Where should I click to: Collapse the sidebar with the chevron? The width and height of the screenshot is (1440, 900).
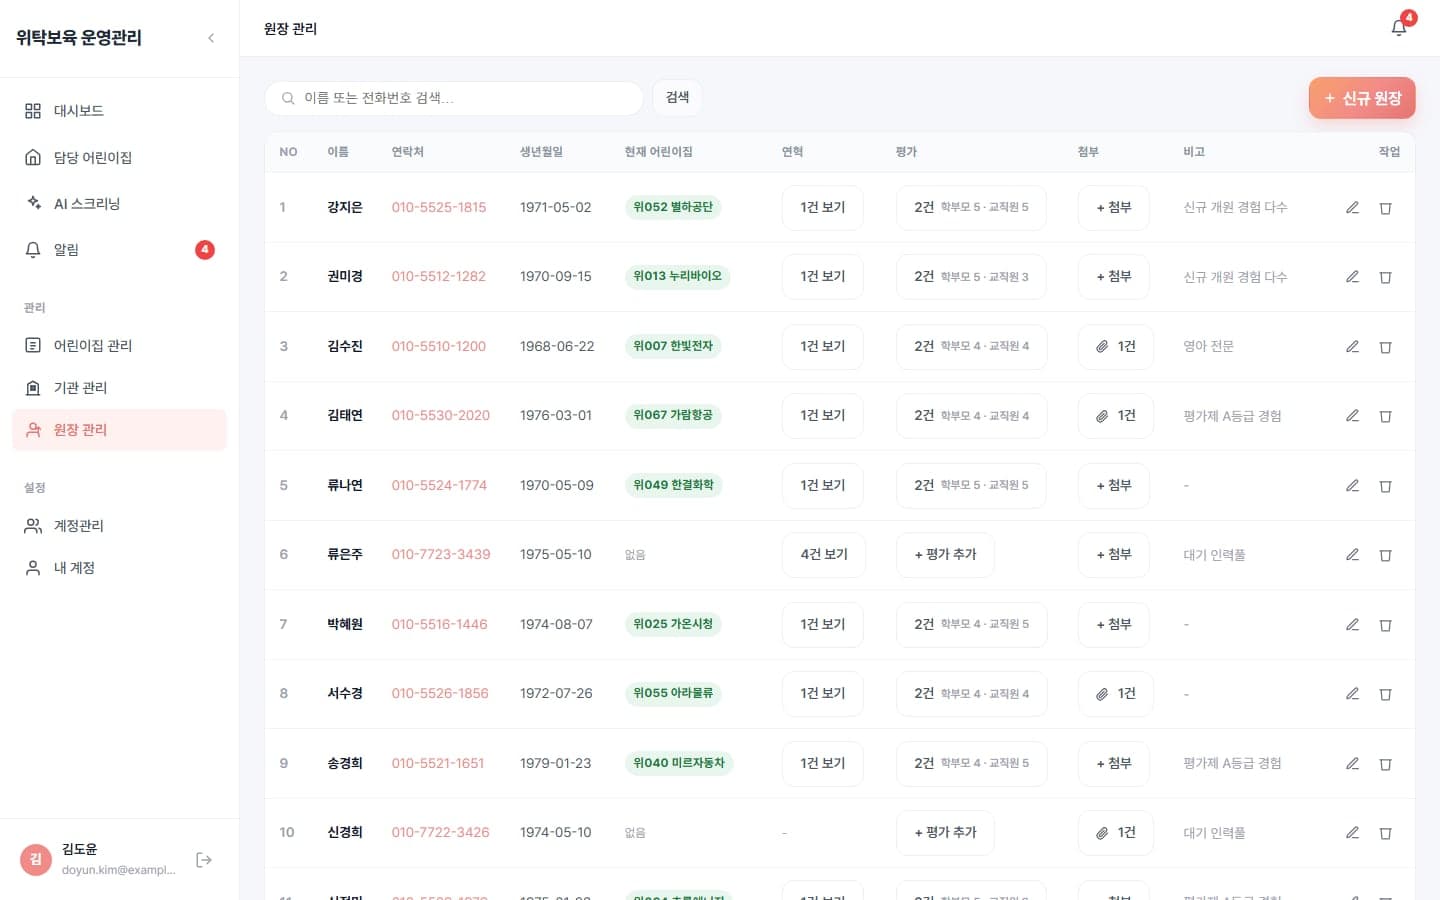tap(211, 38)
